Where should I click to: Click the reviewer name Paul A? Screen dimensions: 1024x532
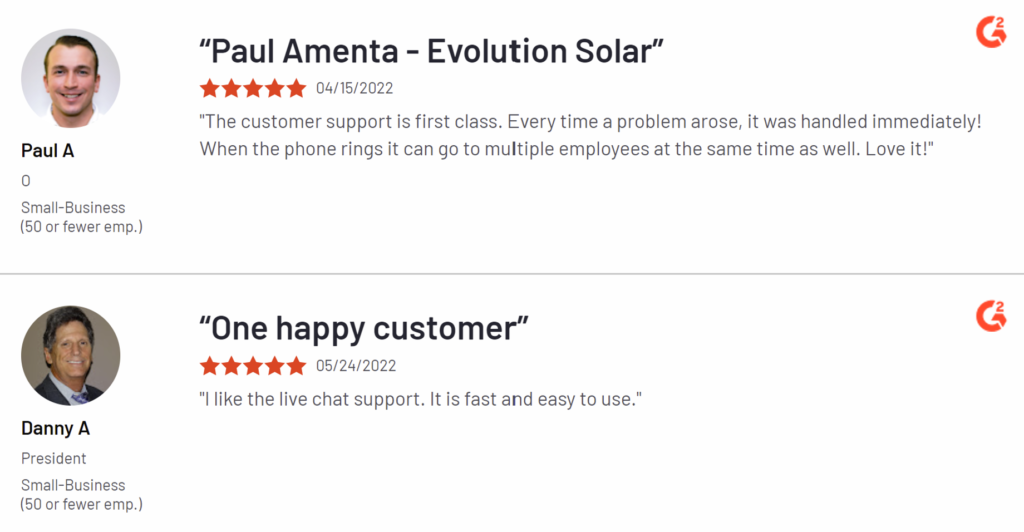pyautogui.click(x=48, y=151)
